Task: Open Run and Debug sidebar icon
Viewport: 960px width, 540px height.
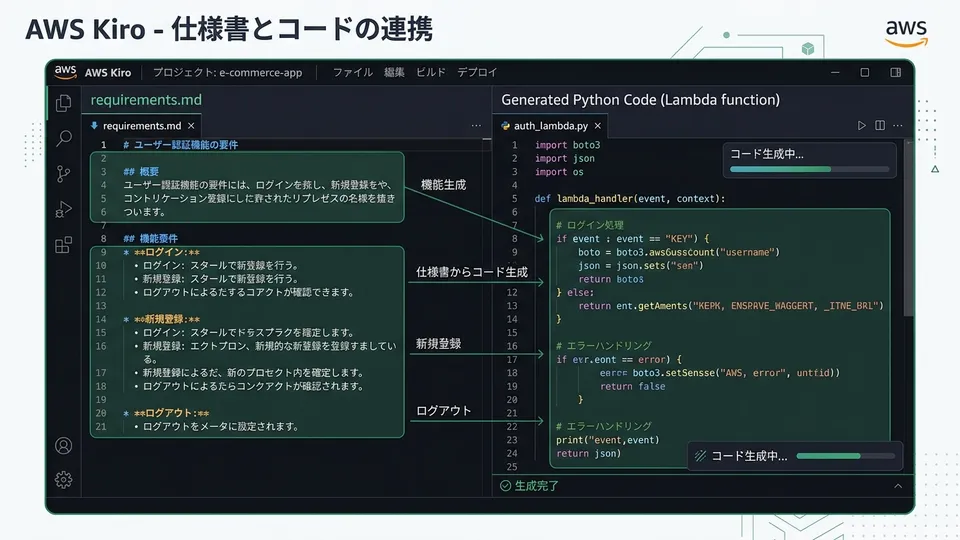Action: pos(64,209)
